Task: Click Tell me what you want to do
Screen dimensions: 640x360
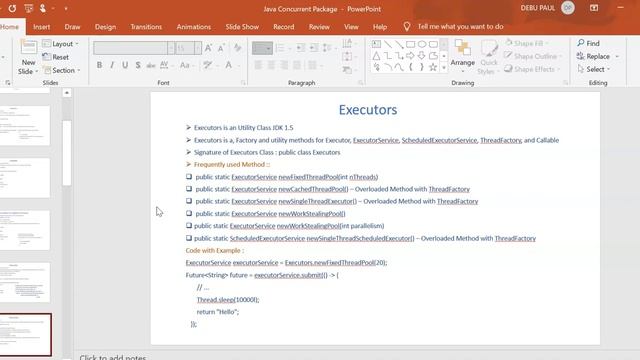Action: click(460, 27)
